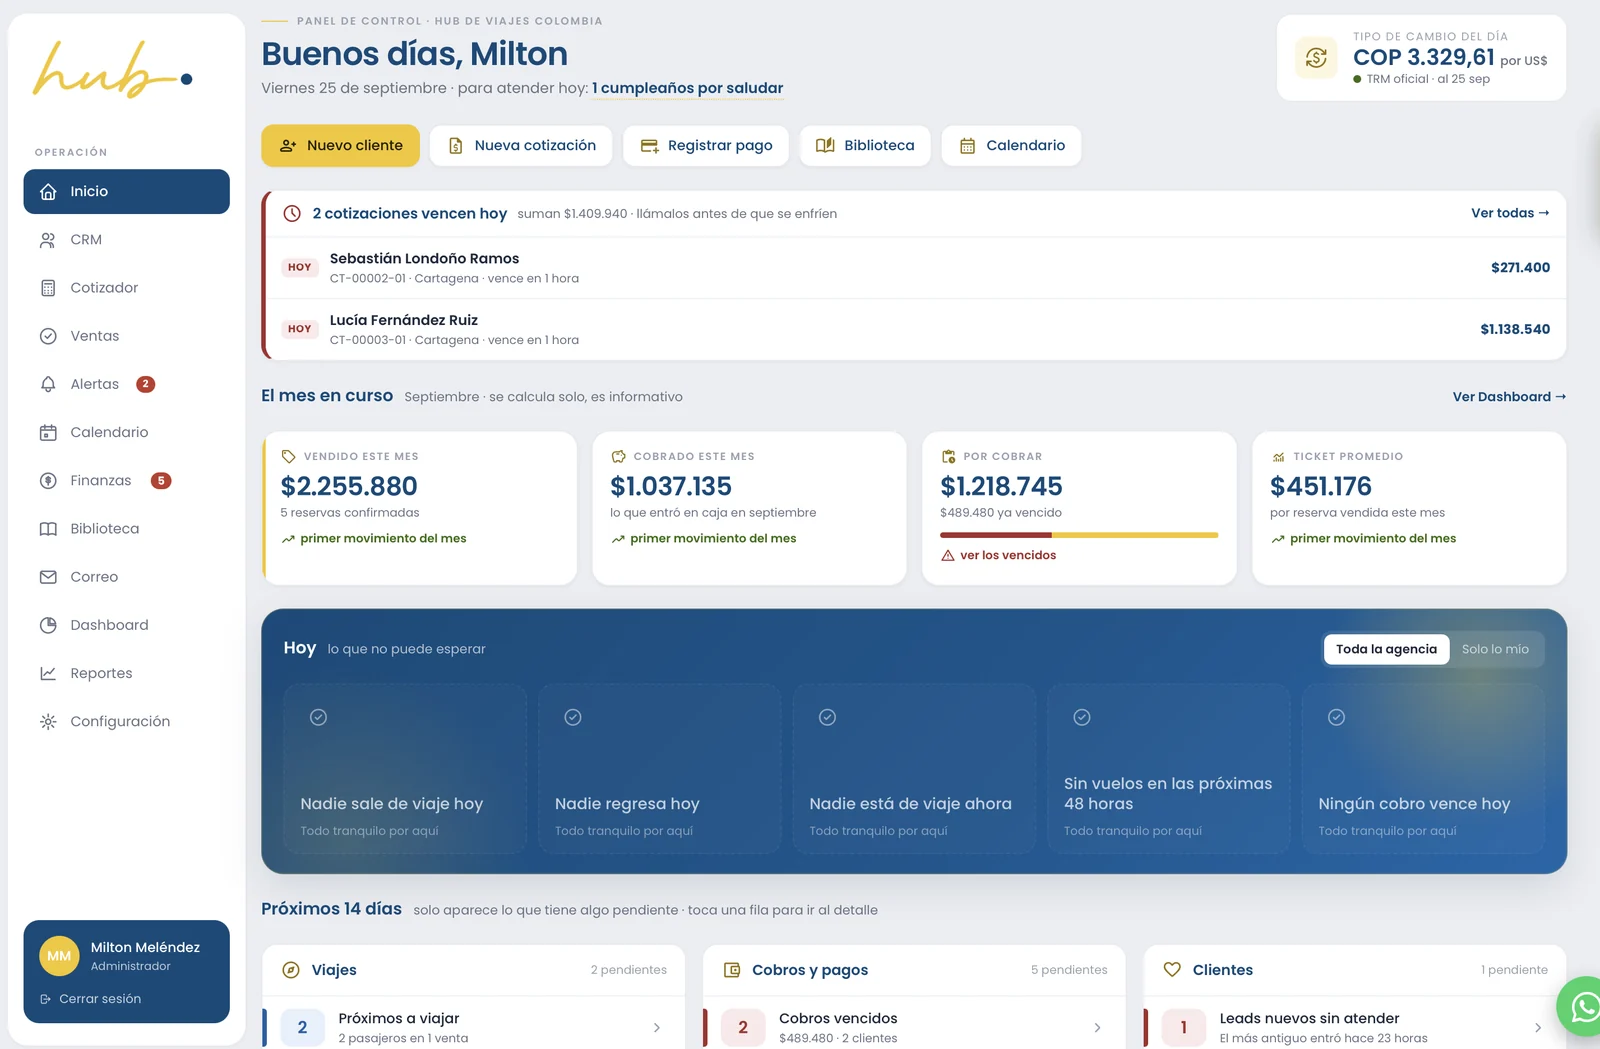The width and height of the screenshot is (1600, 1049).
Task: Open Sebastián Londoño Ramos quote row
Action: click(916, 268)
